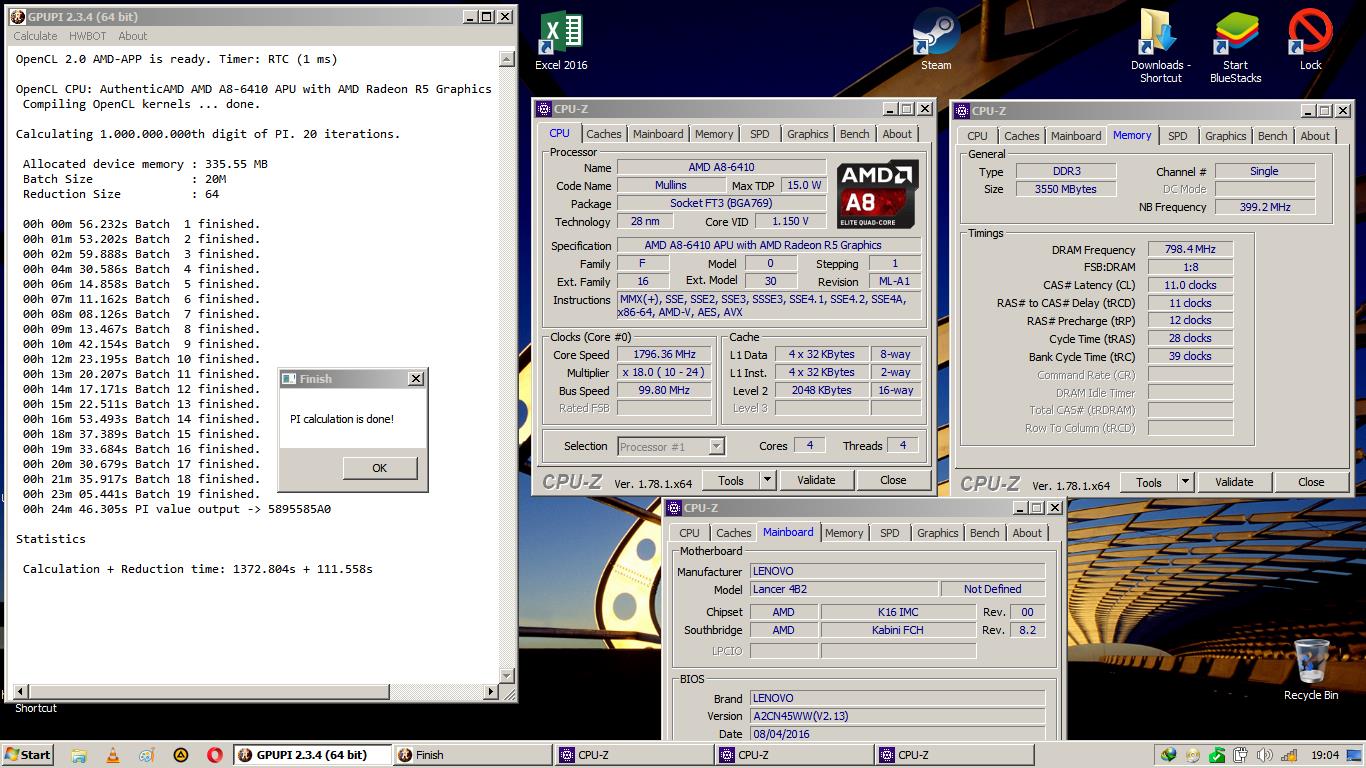The width and height of the screenshot is (1366, 768).
Task: Click GPUPI title bar application icon
Action: 17,17
